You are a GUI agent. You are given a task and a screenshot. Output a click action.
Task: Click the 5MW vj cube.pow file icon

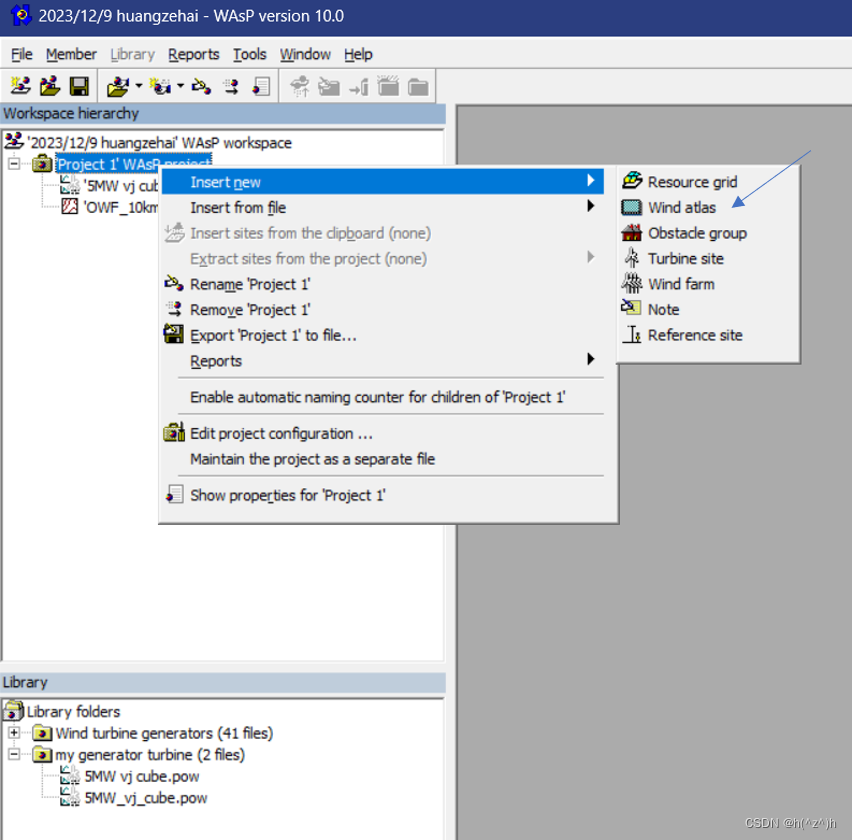pos(70,776)
